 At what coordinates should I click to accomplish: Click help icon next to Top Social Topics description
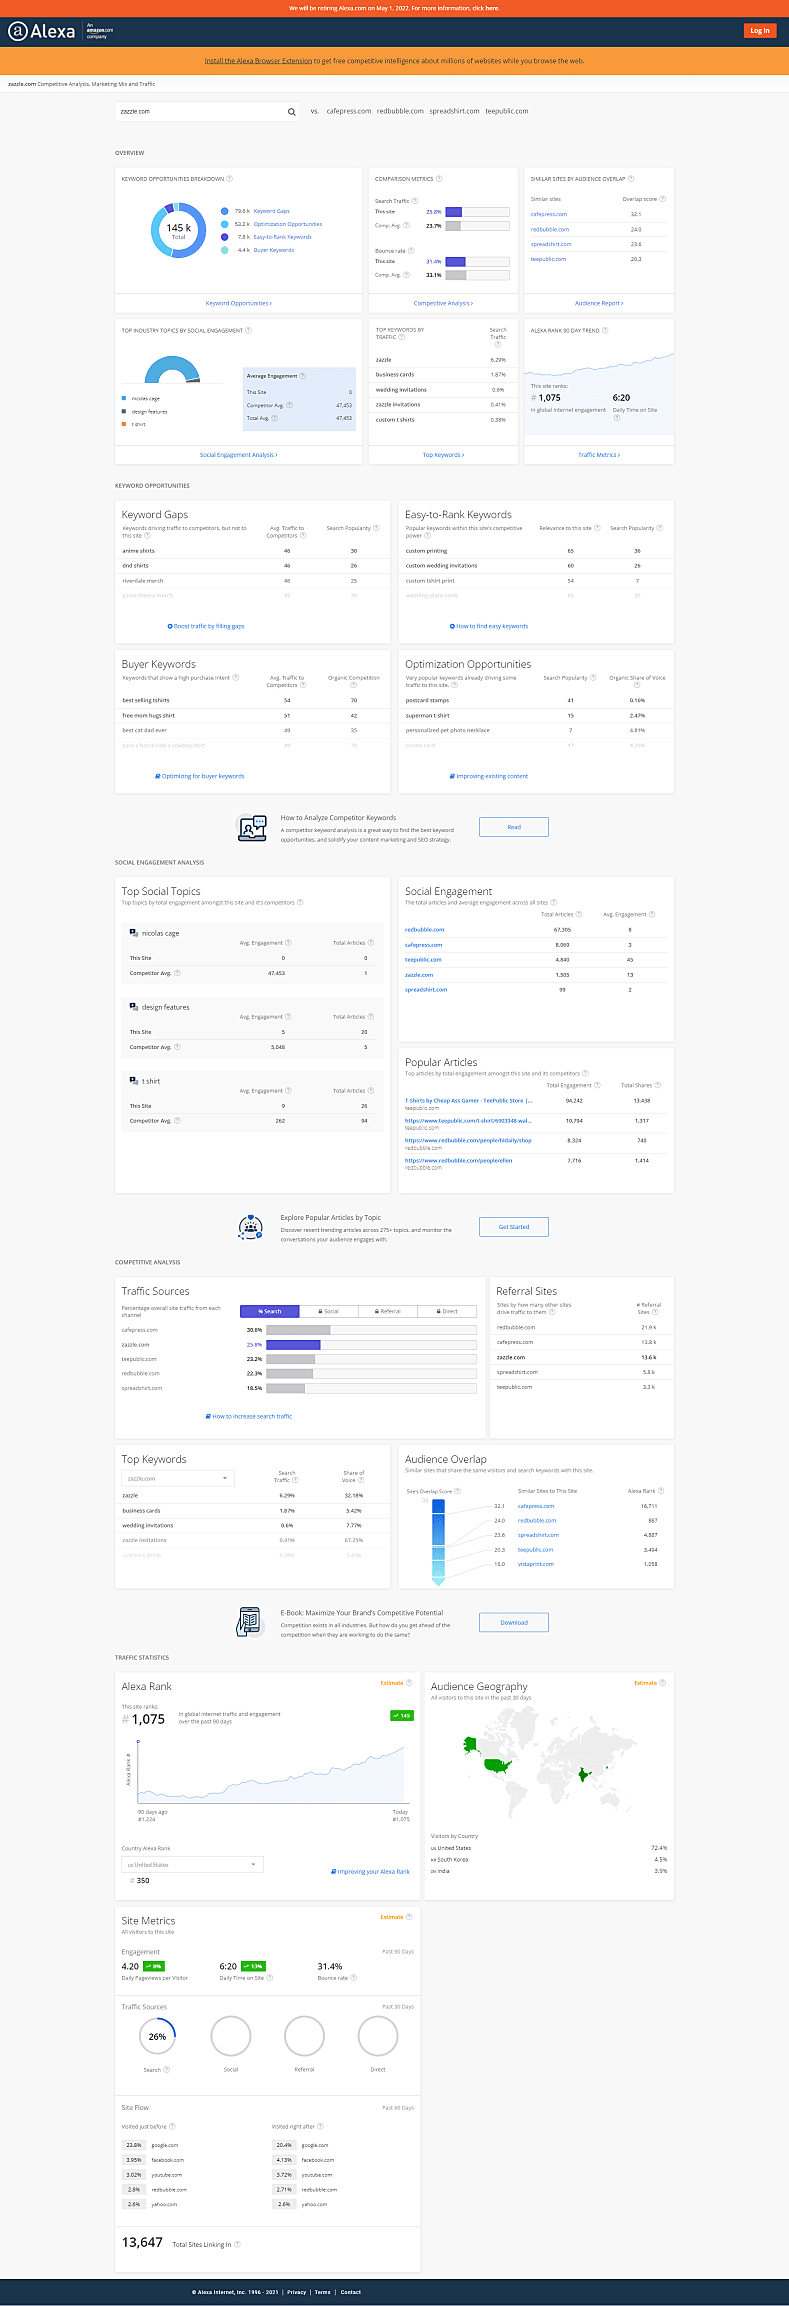300,902
